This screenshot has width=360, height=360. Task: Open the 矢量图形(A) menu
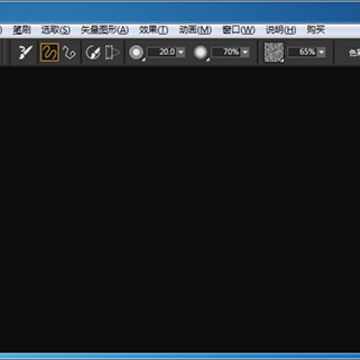click(105, 30)
